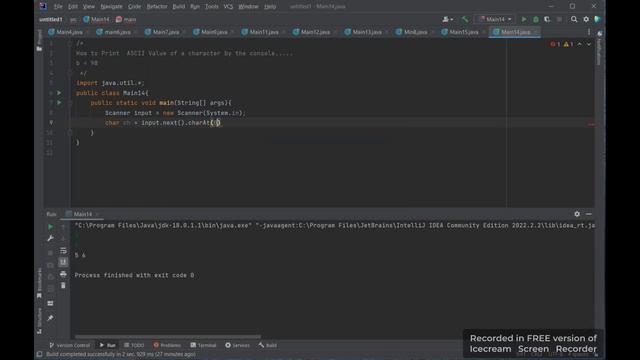Image resolution: width=640 pixels, height=360 pixels.
Task: Open the VCS menu
Action: click(228, 7)
